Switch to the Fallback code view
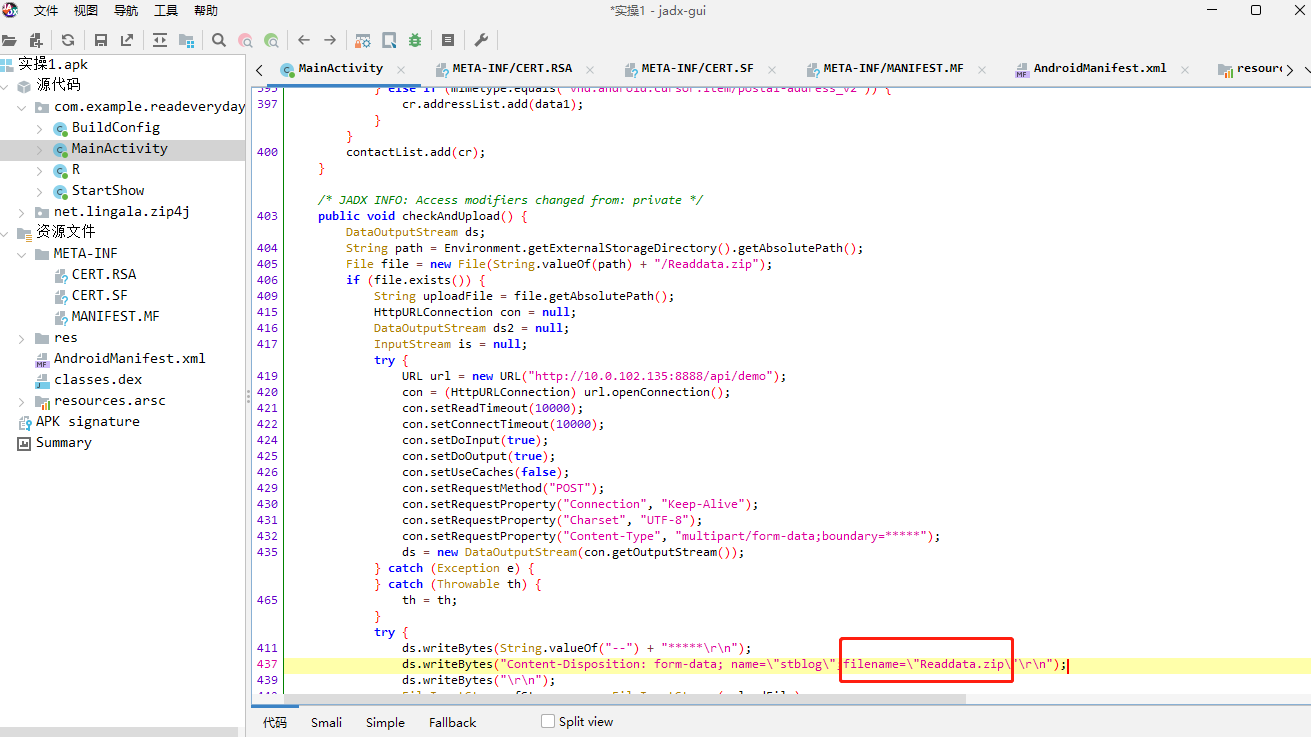 coord(452,722)
